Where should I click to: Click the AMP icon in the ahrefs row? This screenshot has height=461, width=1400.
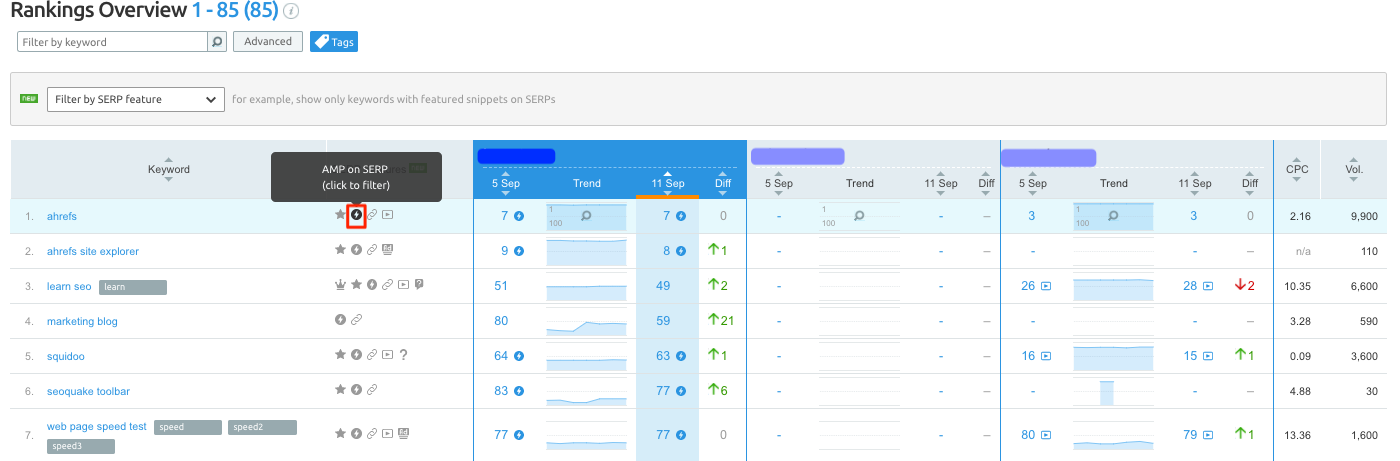pyautogui.click(x=356, y=215)
